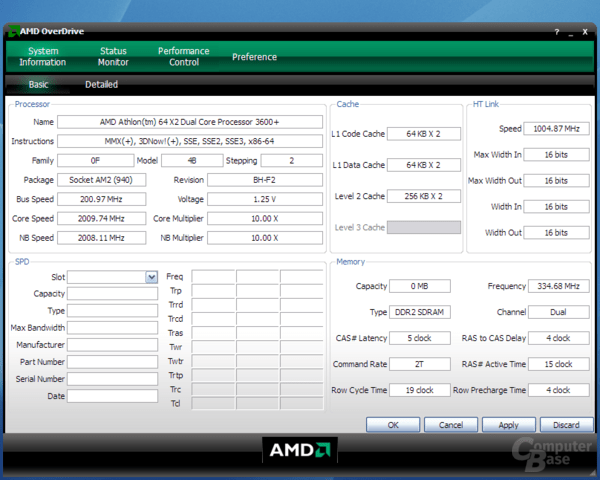Click RAS to CAS Delay value
The height and width of the screenshot is (480, 600).
[x=559, y=338]
